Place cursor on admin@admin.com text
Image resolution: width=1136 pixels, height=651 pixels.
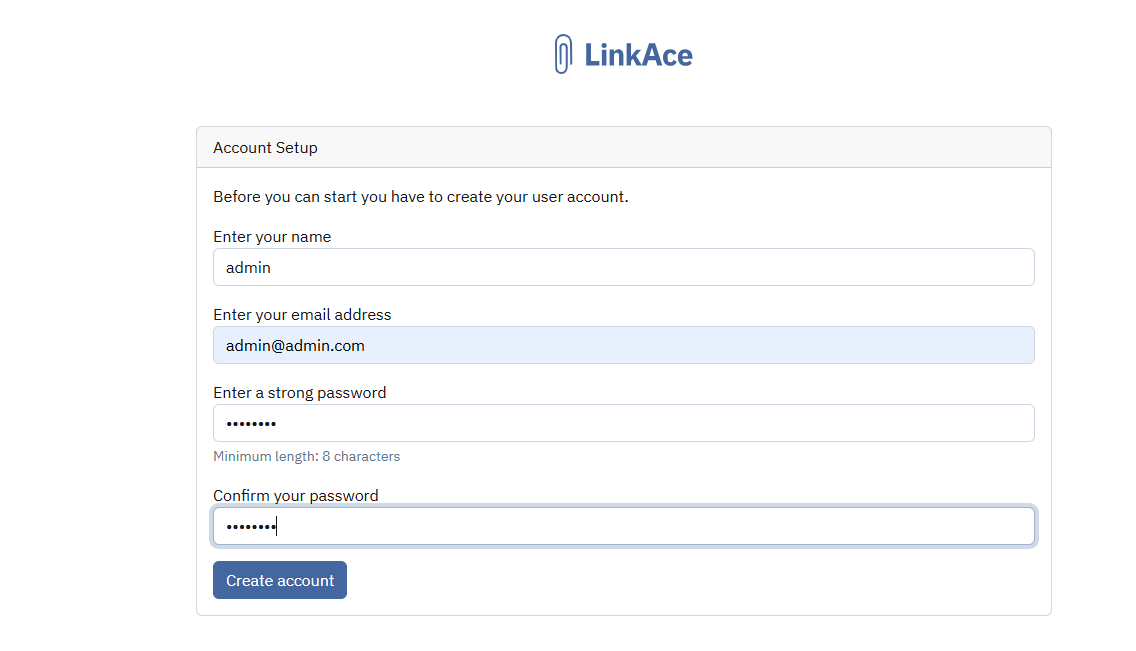[x=295, y=345]
